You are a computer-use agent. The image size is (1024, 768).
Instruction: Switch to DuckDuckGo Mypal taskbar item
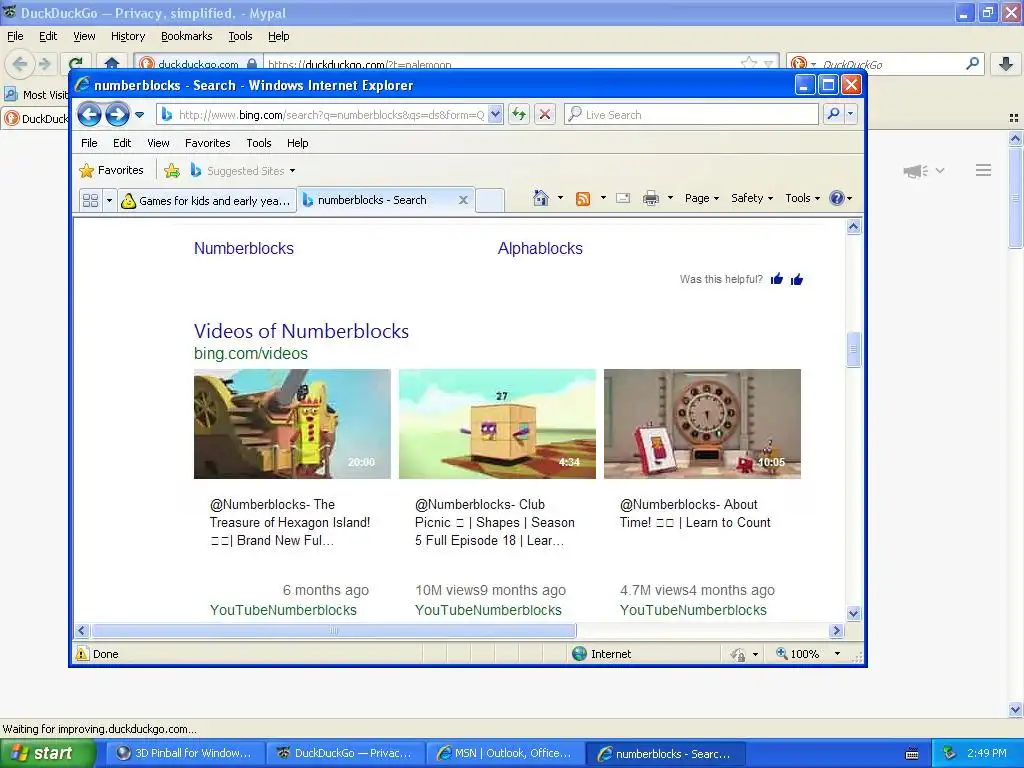coord(344,753)
